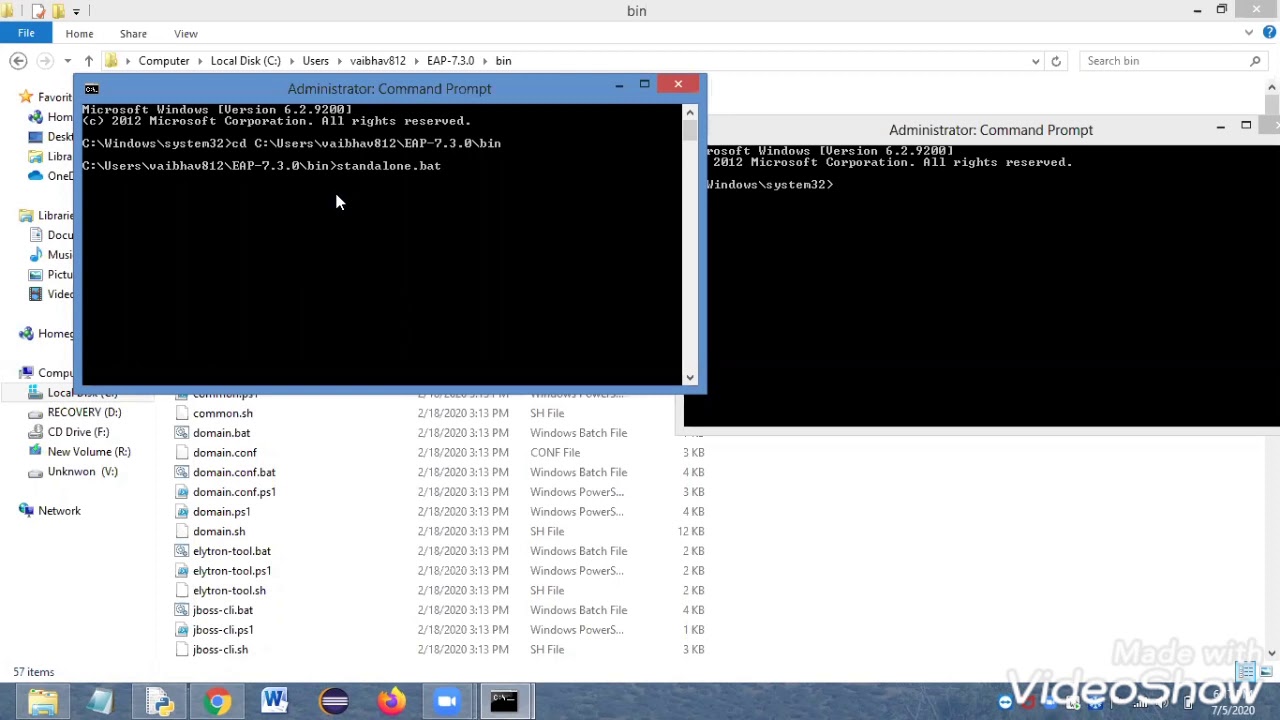The image size is (1280, 720).
Task: Open Notepad from the taskbar
Action: (x=101, y=701)
